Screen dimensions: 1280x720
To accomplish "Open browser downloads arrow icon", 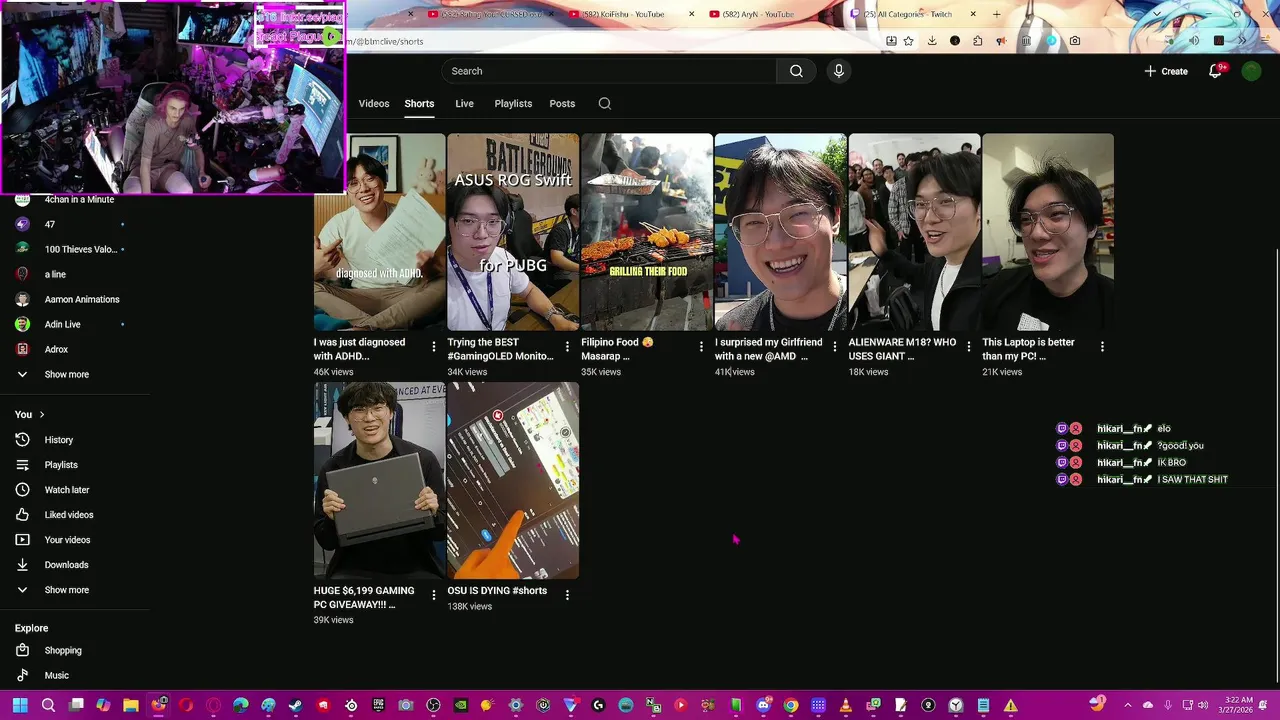I will tap(932, 41).
